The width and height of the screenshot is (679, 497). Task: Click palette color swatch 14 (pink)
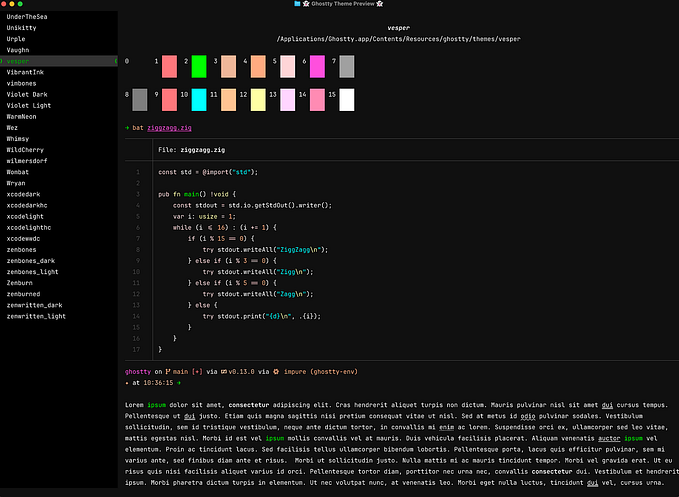(317, 100)
